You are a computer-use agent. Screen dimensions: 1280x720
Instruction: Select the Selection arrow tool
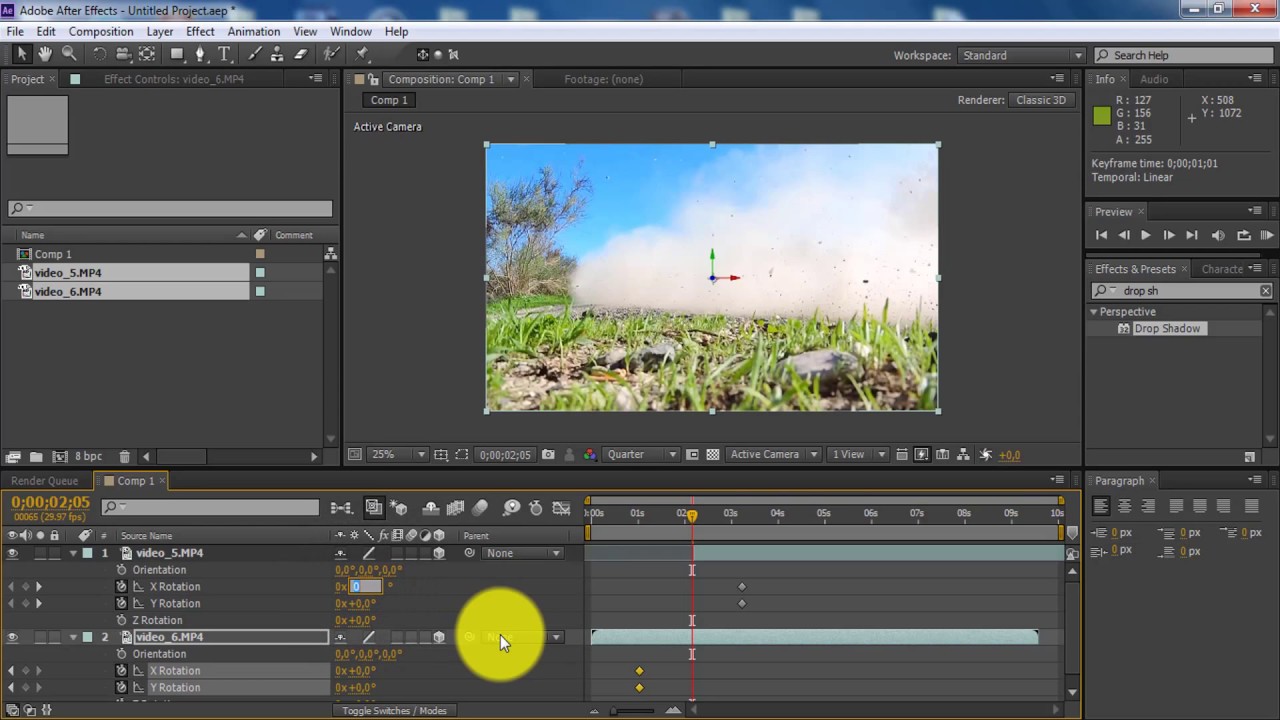[x=22, y=54]
